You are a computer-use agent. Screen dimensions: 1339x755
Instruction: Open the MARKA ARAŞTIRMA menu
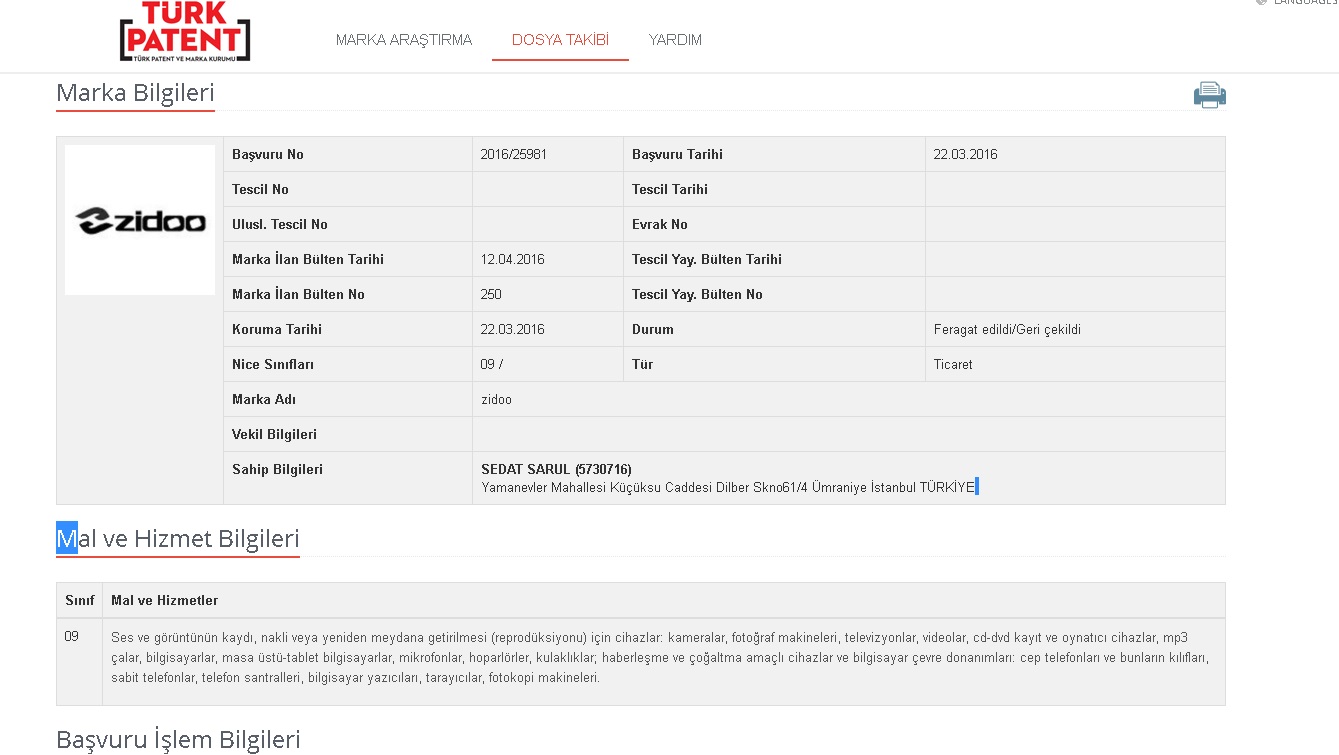404,40
